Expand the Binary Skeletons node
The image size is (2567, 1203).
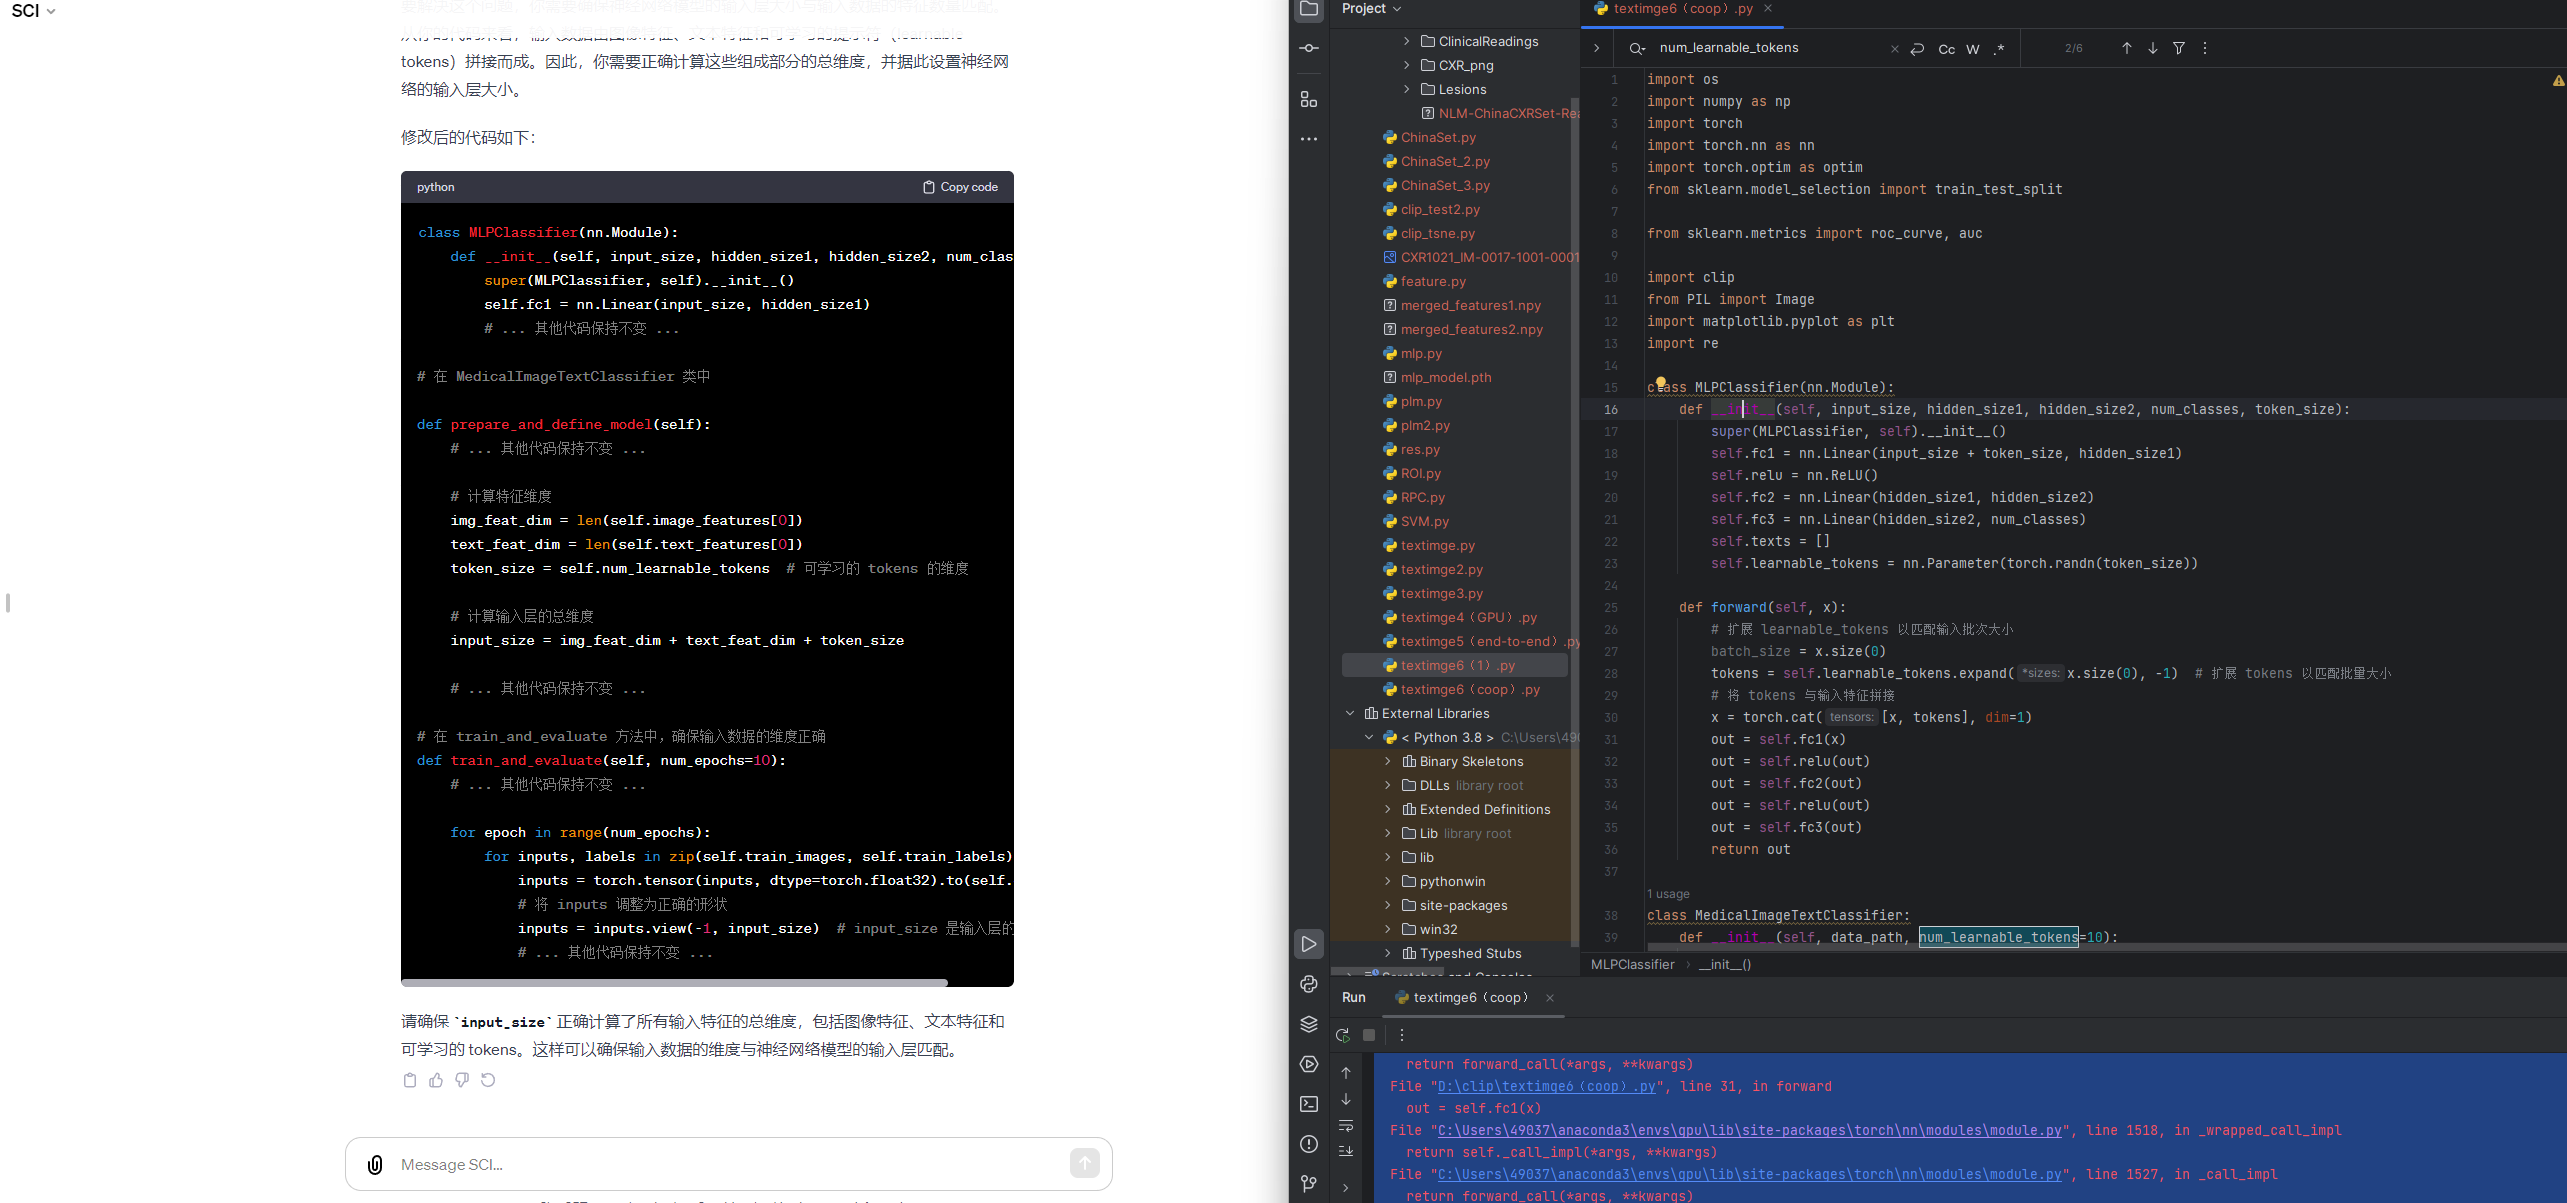(x=1388, y=761)
